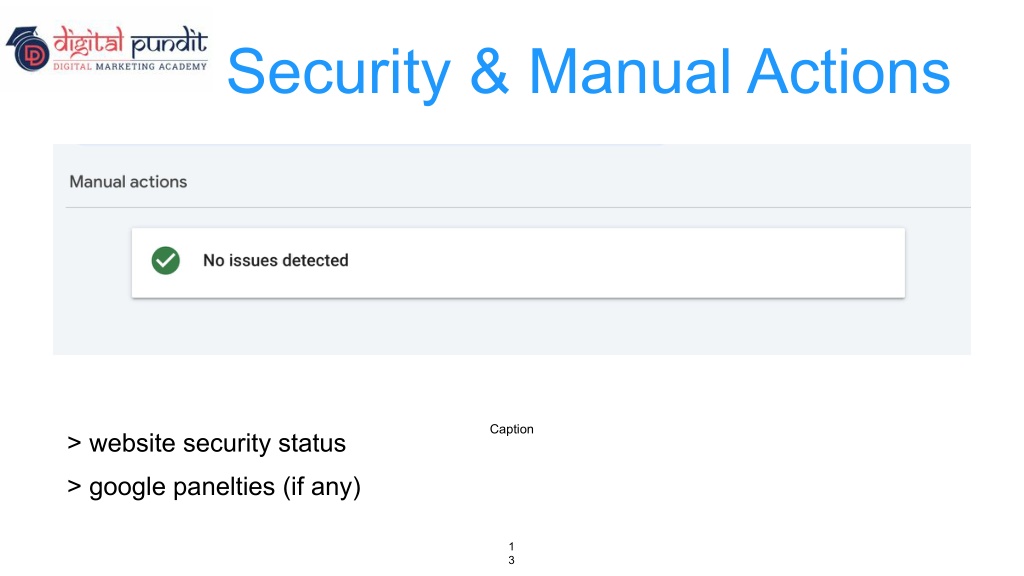The height and width of the screenshot is (576, 1024).
Task: Select the 'Security & Manual Actions' slide title
Action: point(588,72)
